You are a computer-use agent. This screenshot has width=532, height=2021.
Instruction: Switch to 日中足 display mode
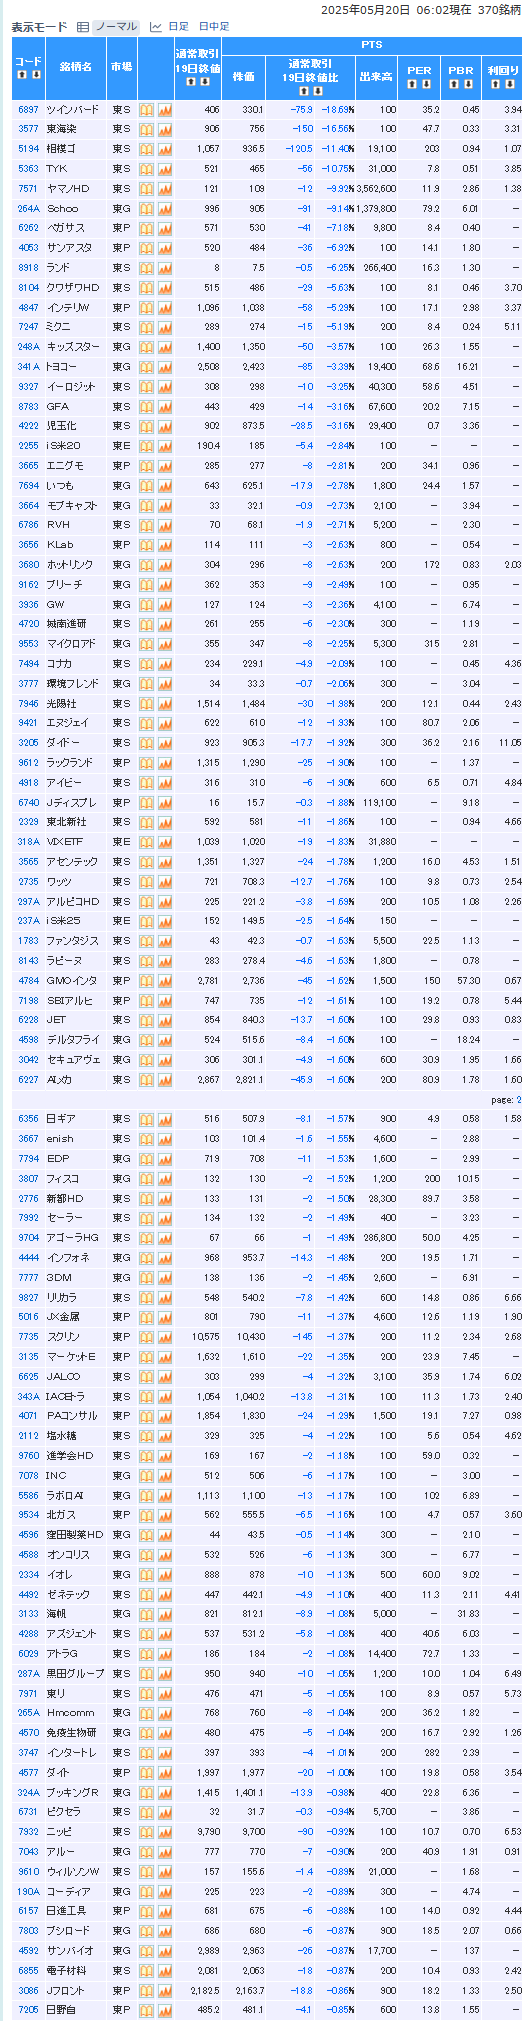tap(214, 27)
